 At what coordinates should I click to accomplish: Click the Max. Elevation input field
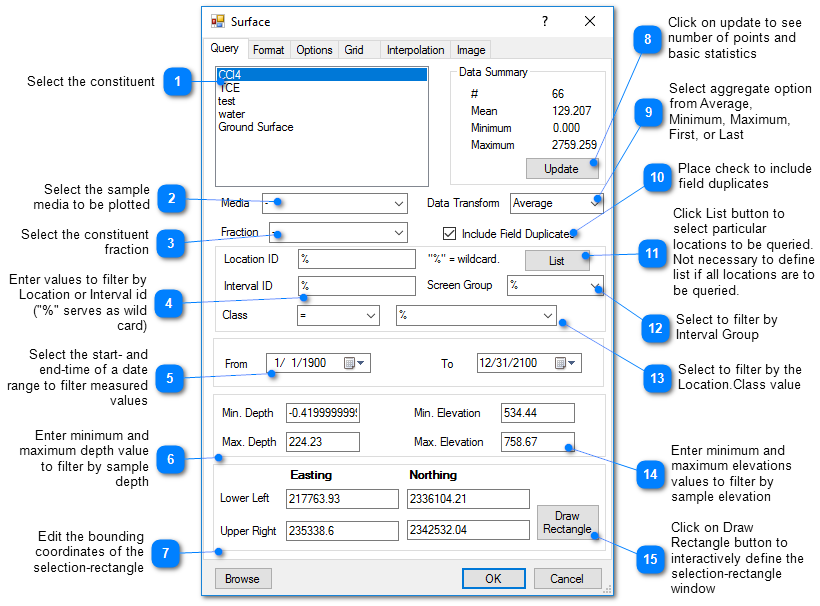537,442
